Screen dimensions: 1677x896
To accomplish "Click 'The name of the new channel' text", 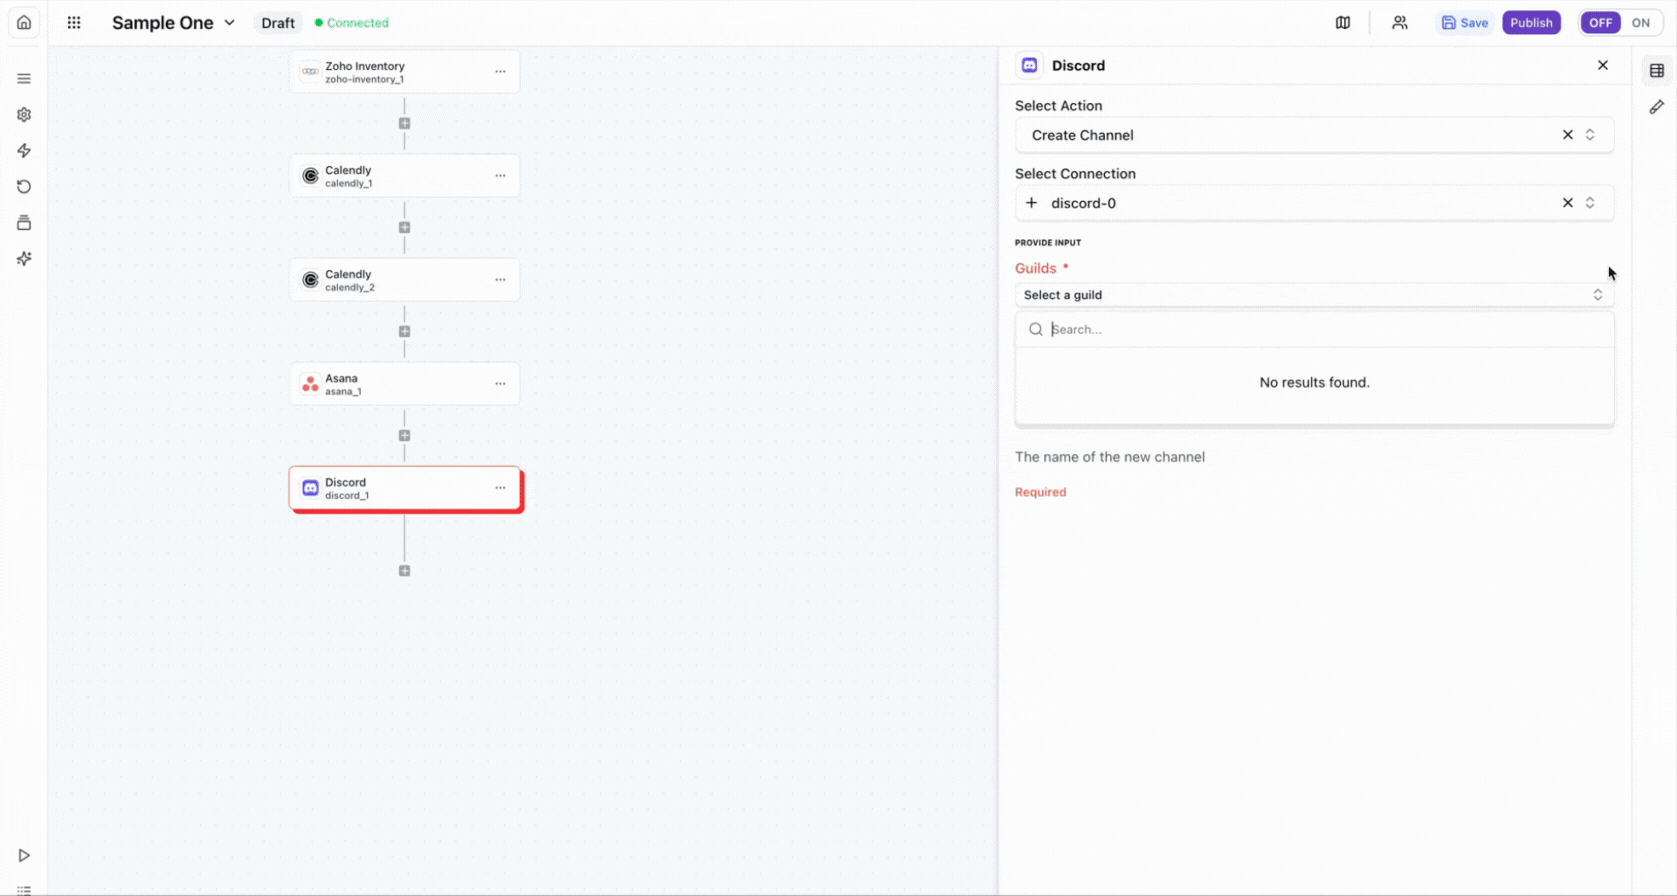I will pos(1110,457).
